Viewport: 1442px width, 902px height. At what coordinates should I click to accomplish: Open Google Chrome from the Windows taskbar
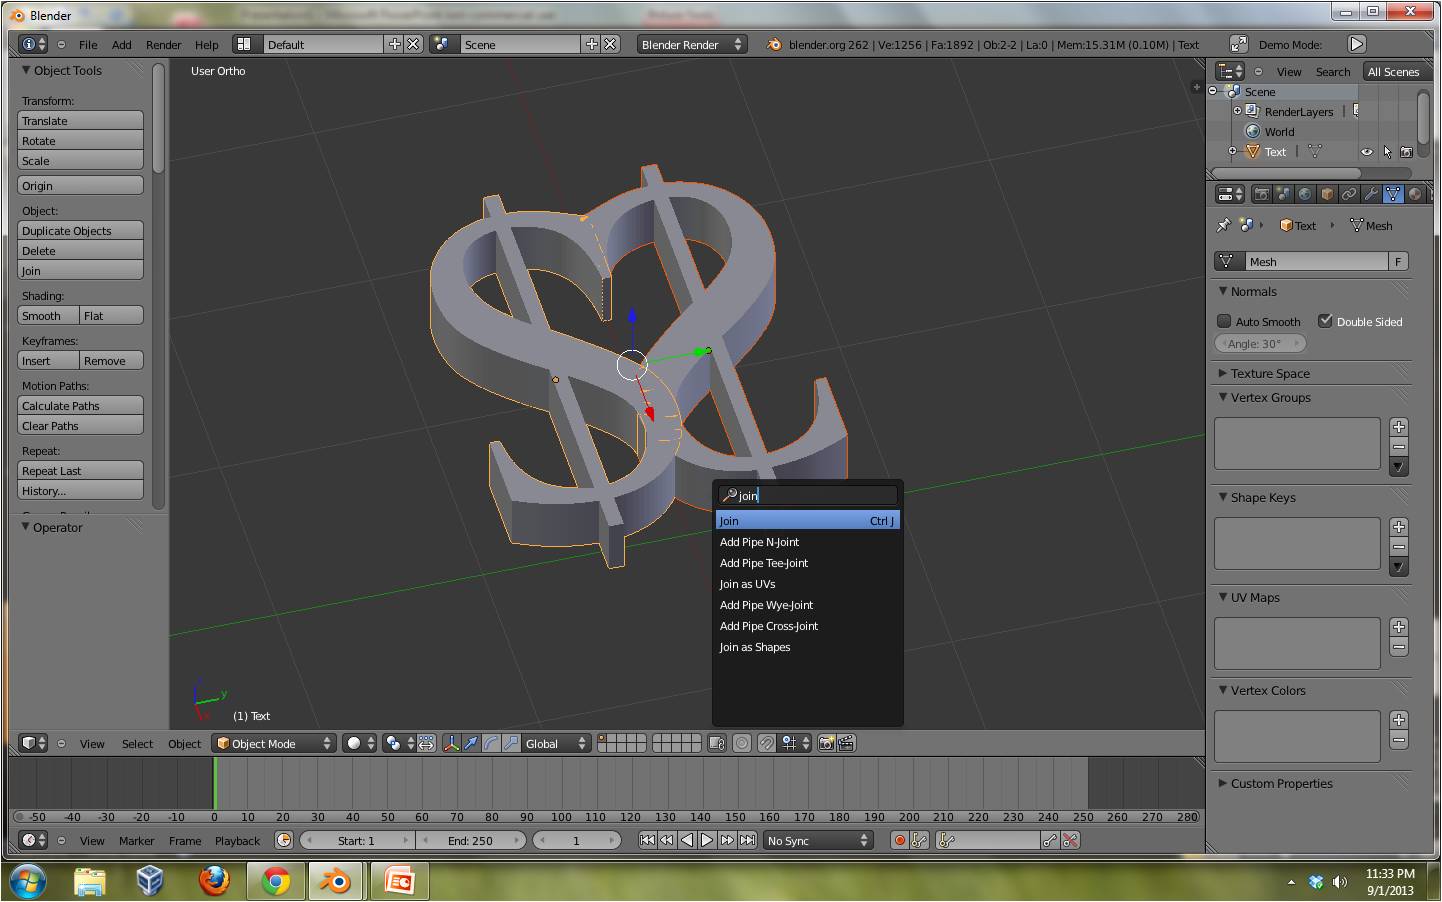pyautogui.click(x=275, y=881)
